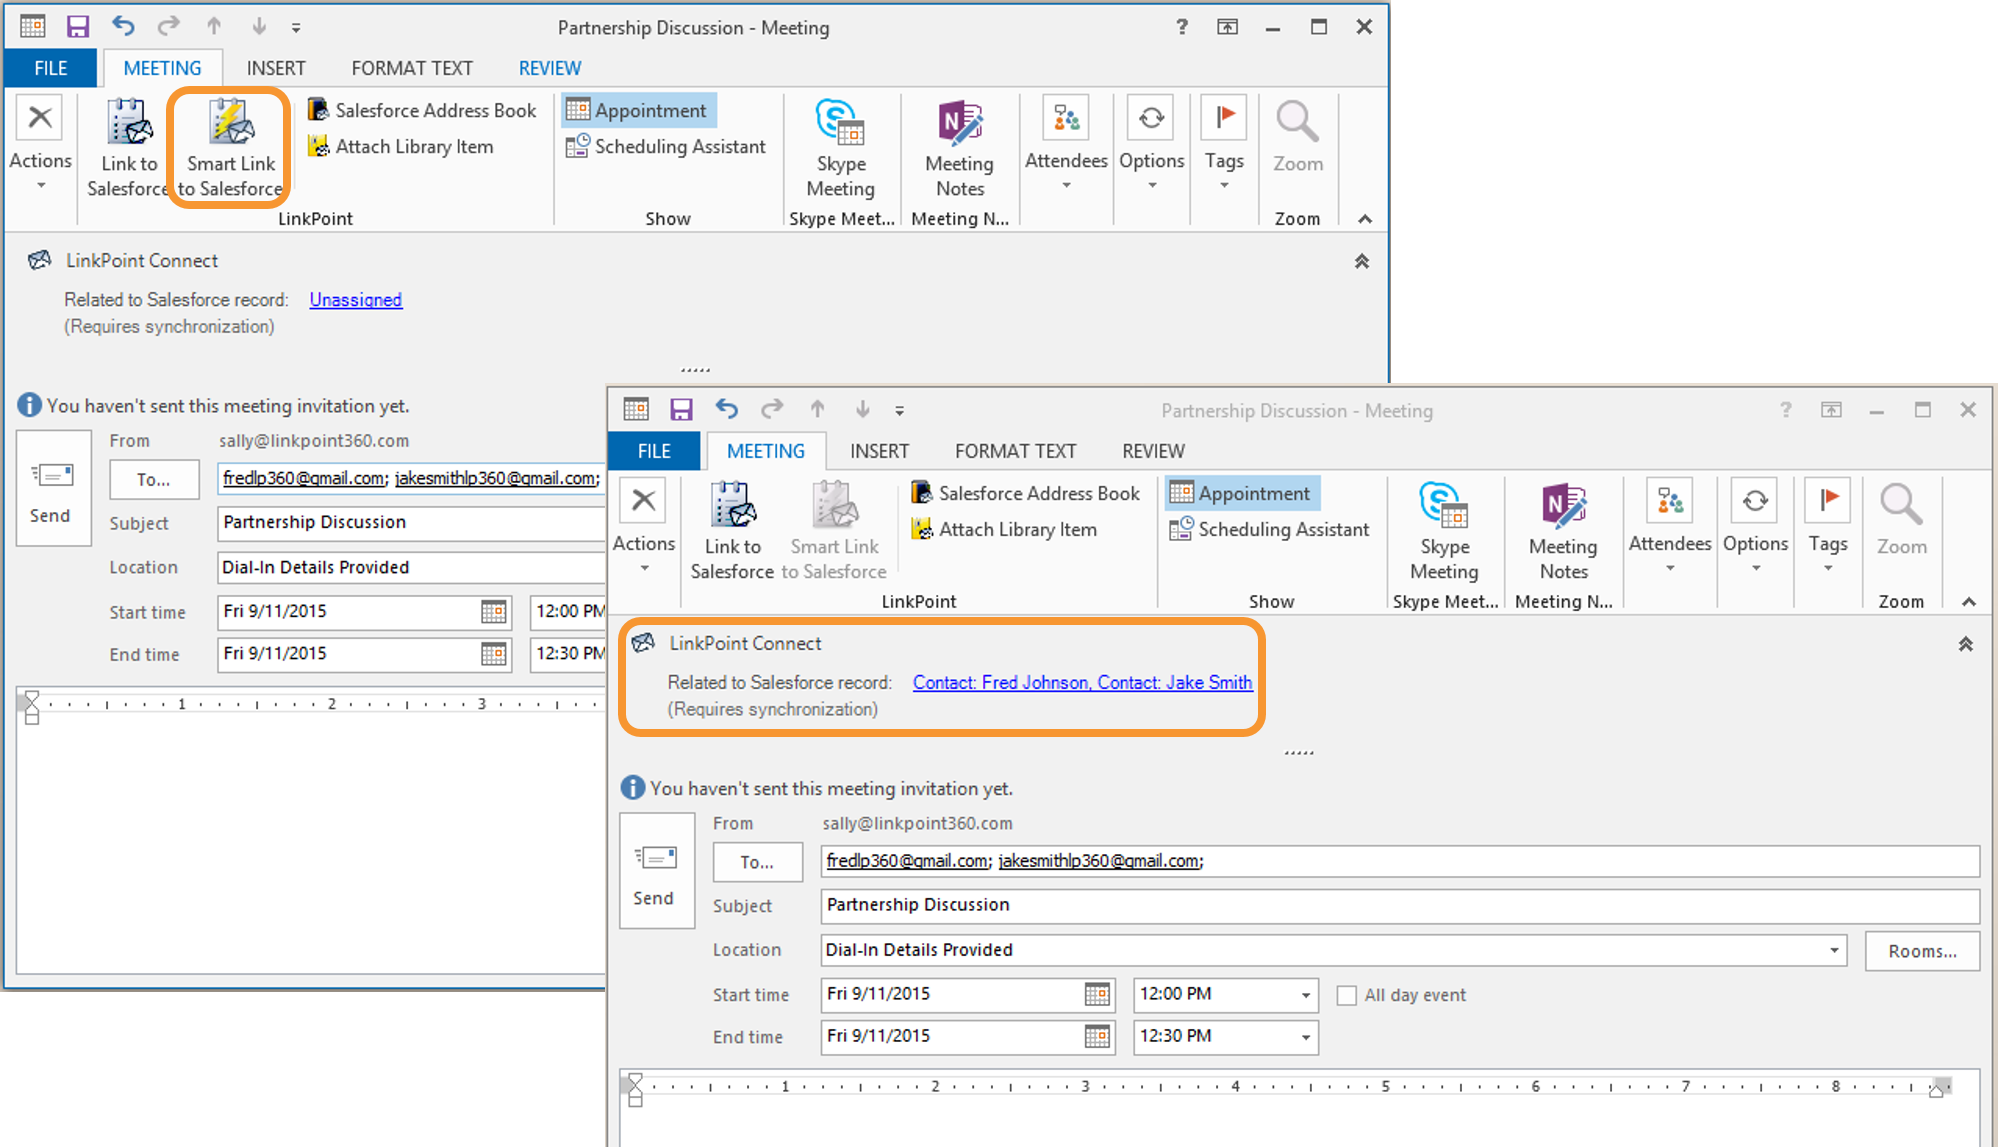Click Attach Library Item in front window
This screenshot has width=1998, height=1147.
click(x=1004, y=529)
